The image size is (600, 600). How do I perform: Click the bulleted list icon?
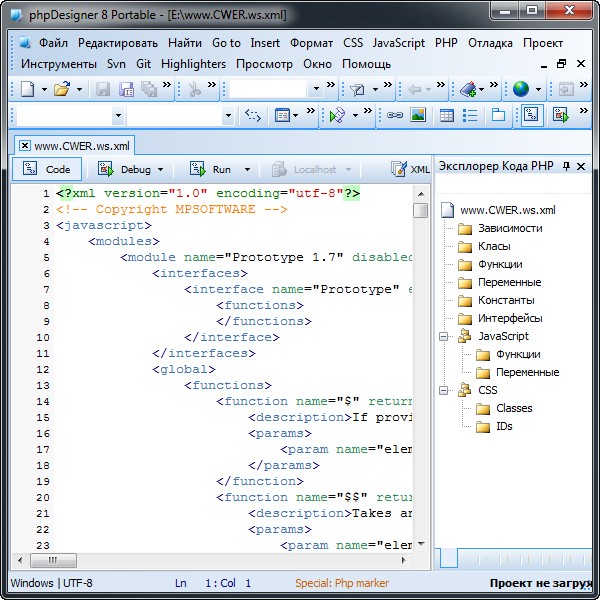click(x=469, y=116)
